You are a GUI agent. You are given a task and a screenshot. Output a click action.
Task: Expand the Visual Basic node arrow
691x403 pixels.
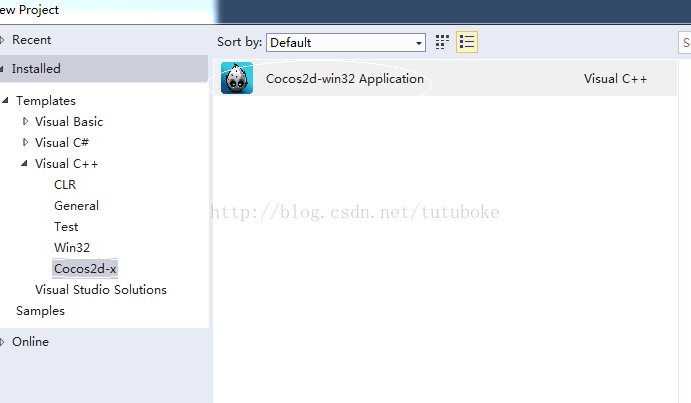point(25,121)
